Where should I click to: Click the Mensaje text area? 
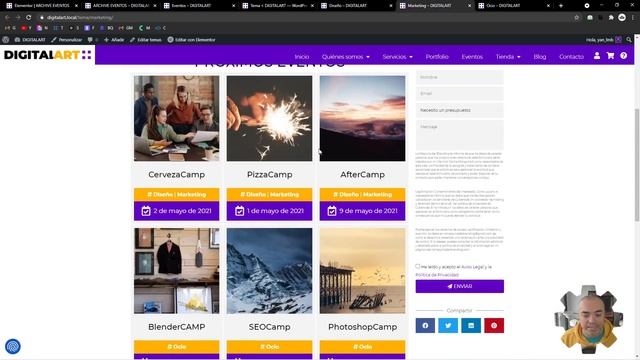click(x=460, y=134)
